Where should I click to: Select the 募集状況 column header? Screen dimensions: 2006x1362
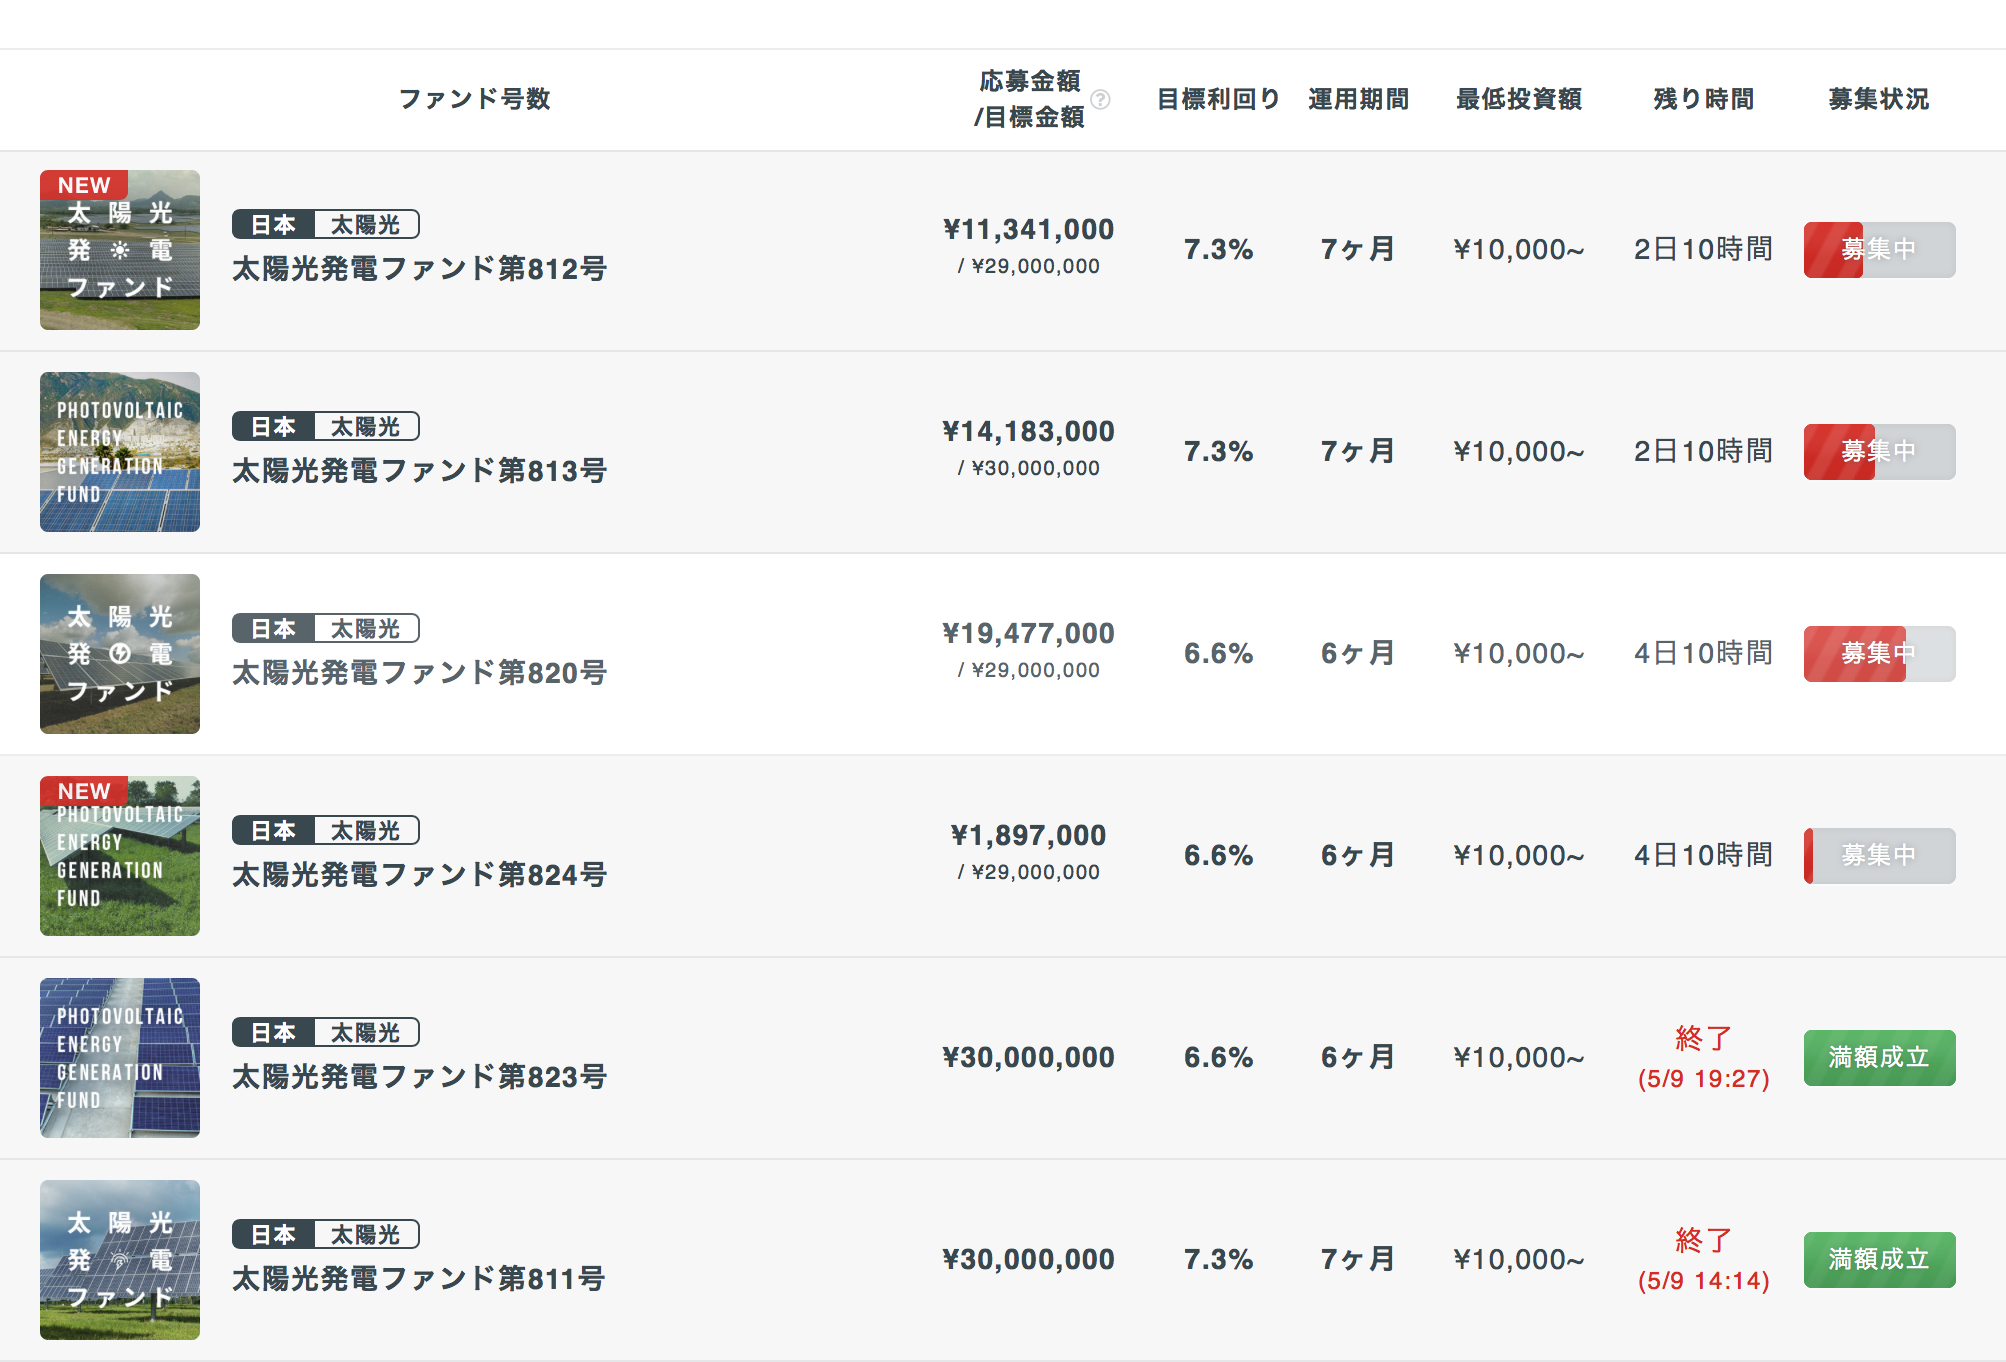1877,99
